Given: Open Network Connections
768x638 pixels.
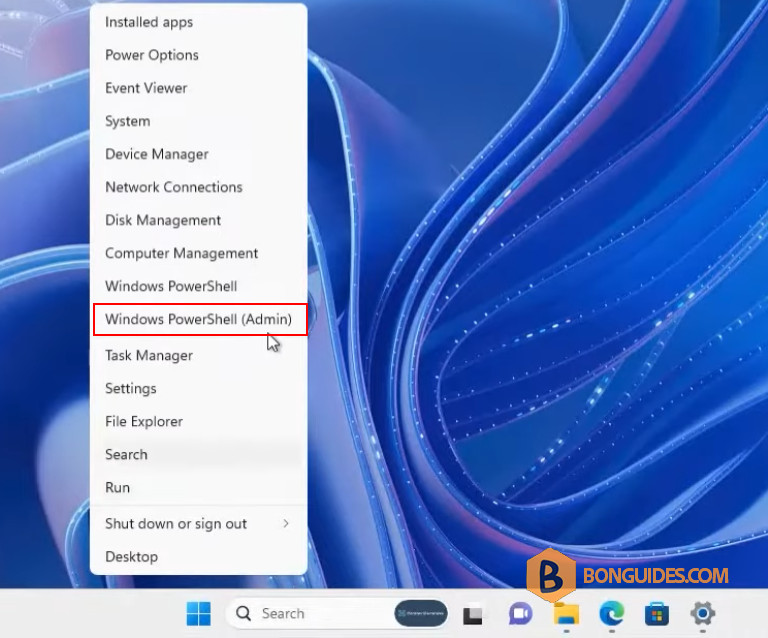Looking at the screenshot, I should (198, 187).
